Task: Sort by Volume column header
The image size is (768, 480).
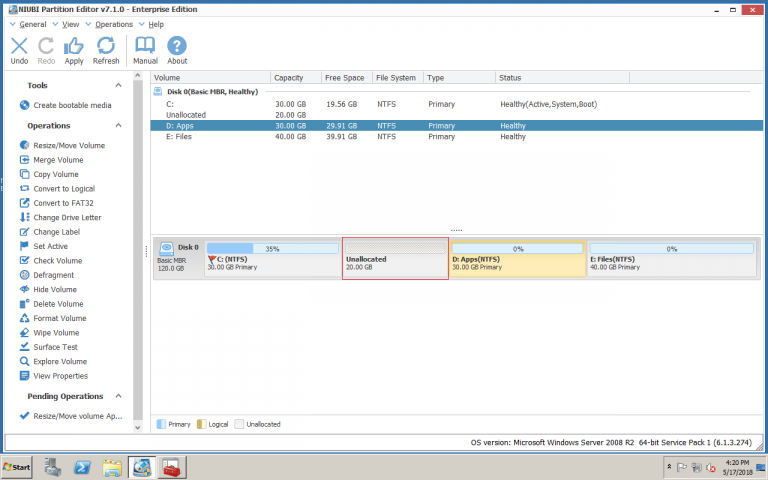Action: tap(211, 77)
